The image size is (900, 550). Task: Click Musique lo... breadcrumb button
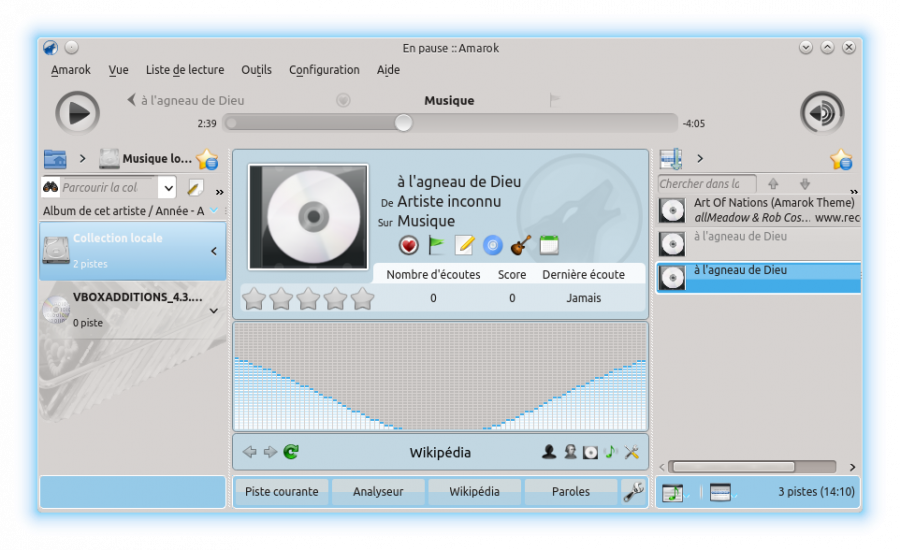tap(145, 158)
